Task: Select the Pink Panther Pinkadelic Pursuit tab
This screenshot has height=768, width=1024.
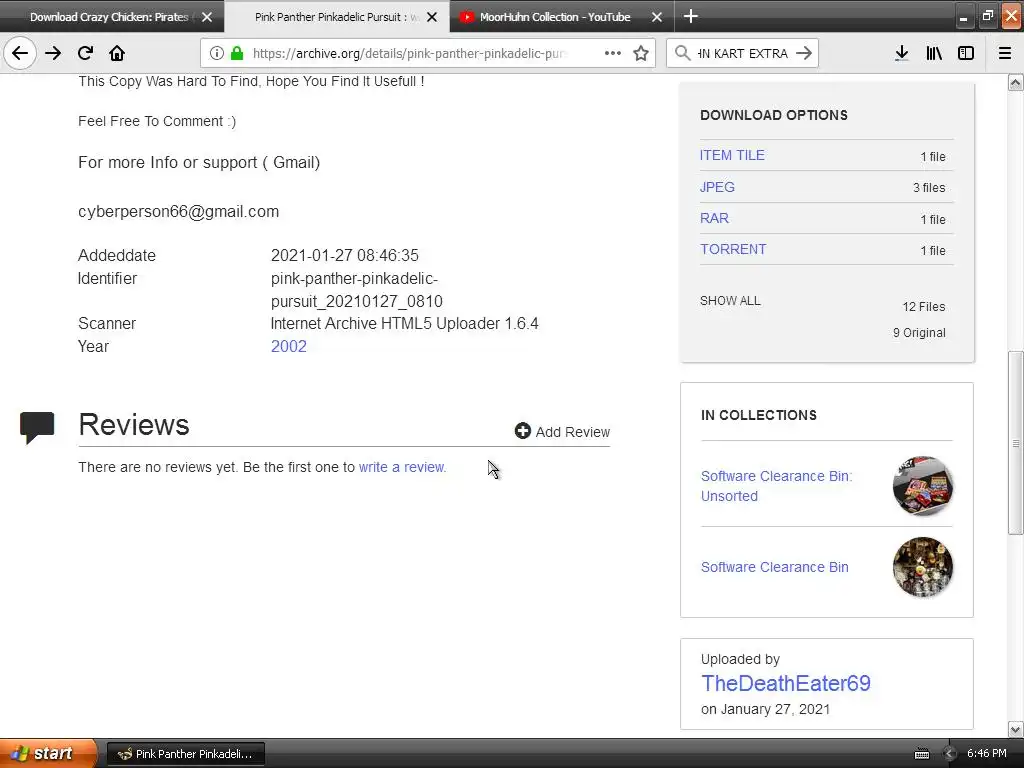Action: [337, 17]
